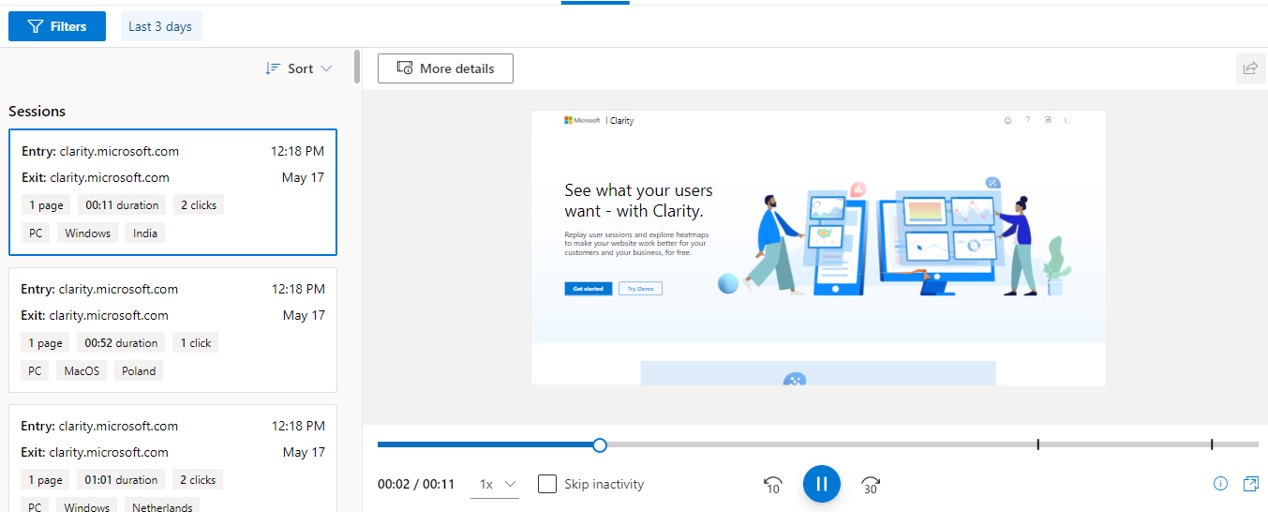This screenshot has width=1268, height=512.
Task: Click the help question mark in preview
Action: point(1027,120)
